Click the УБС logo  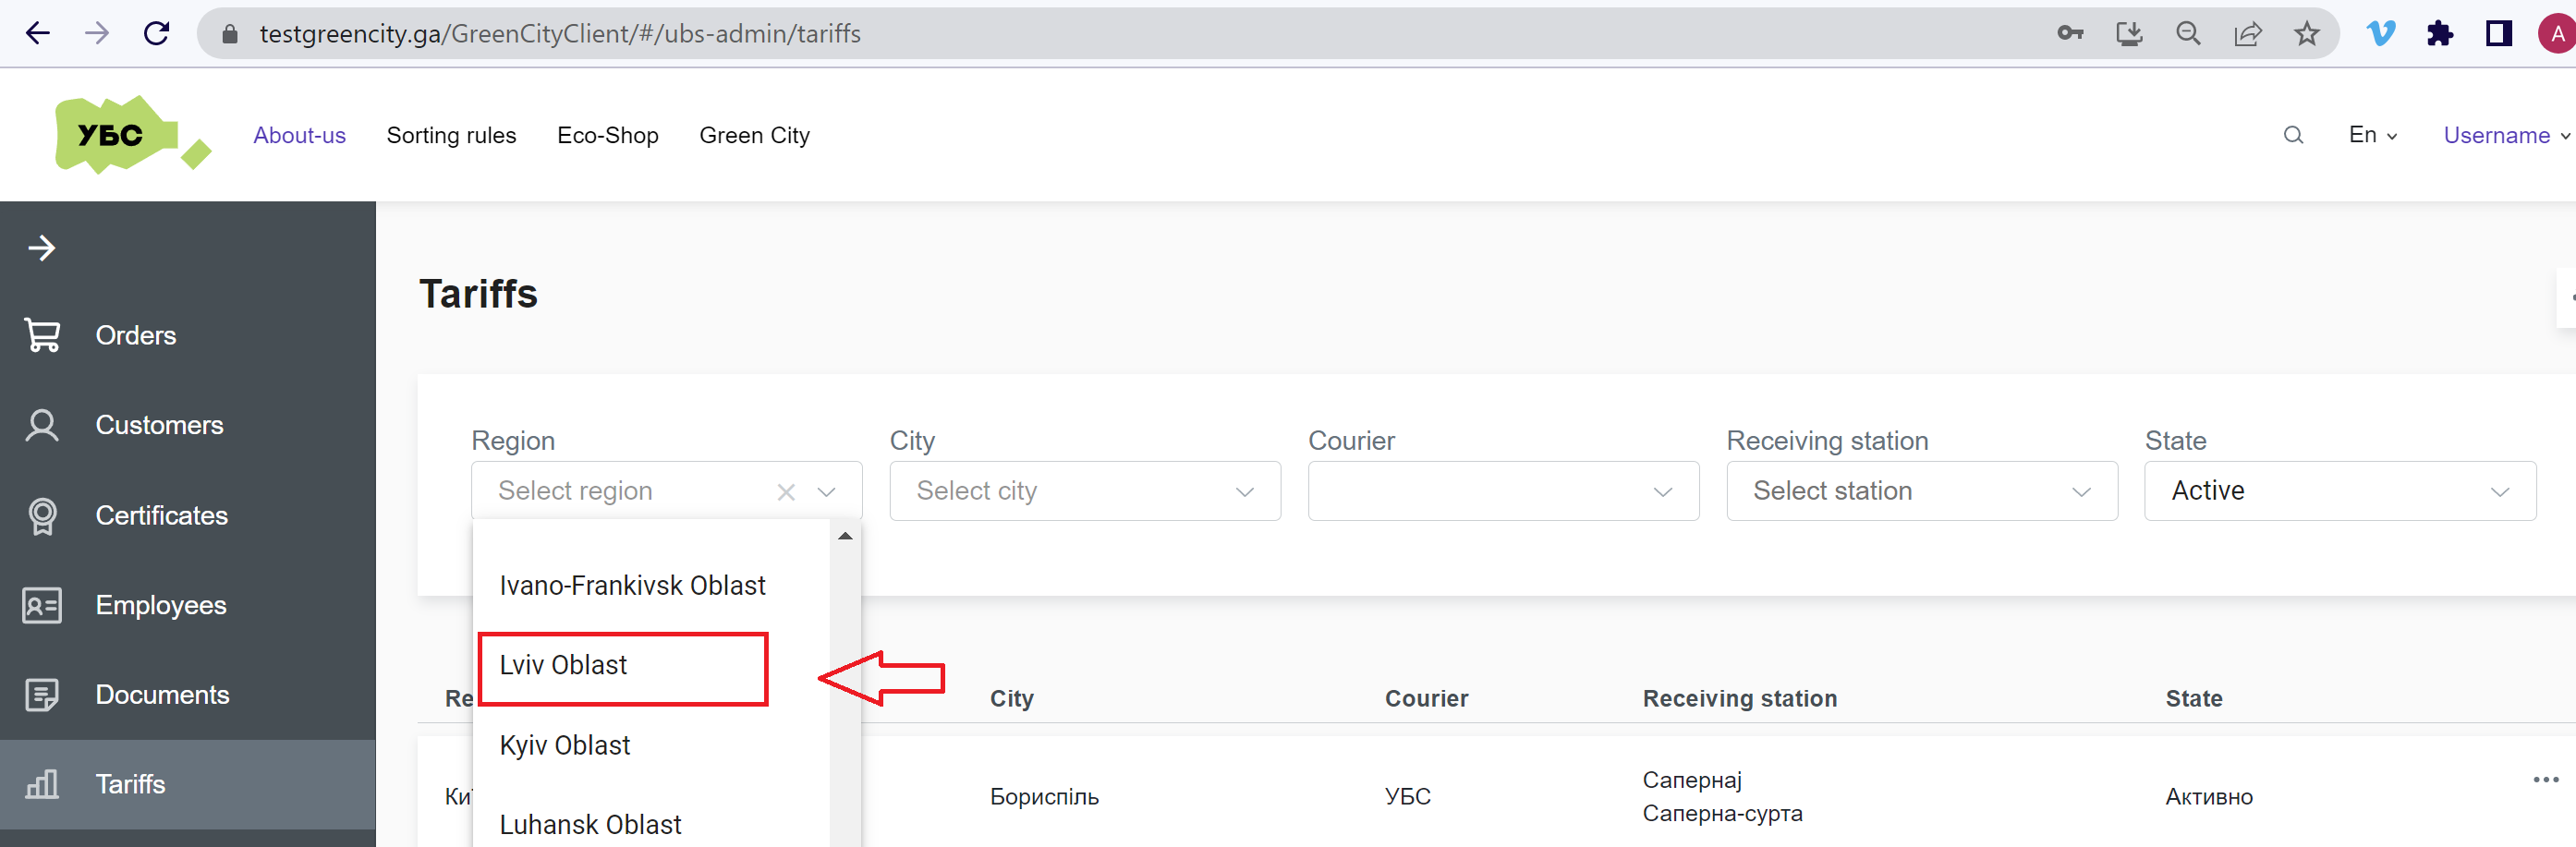point(133,134)
